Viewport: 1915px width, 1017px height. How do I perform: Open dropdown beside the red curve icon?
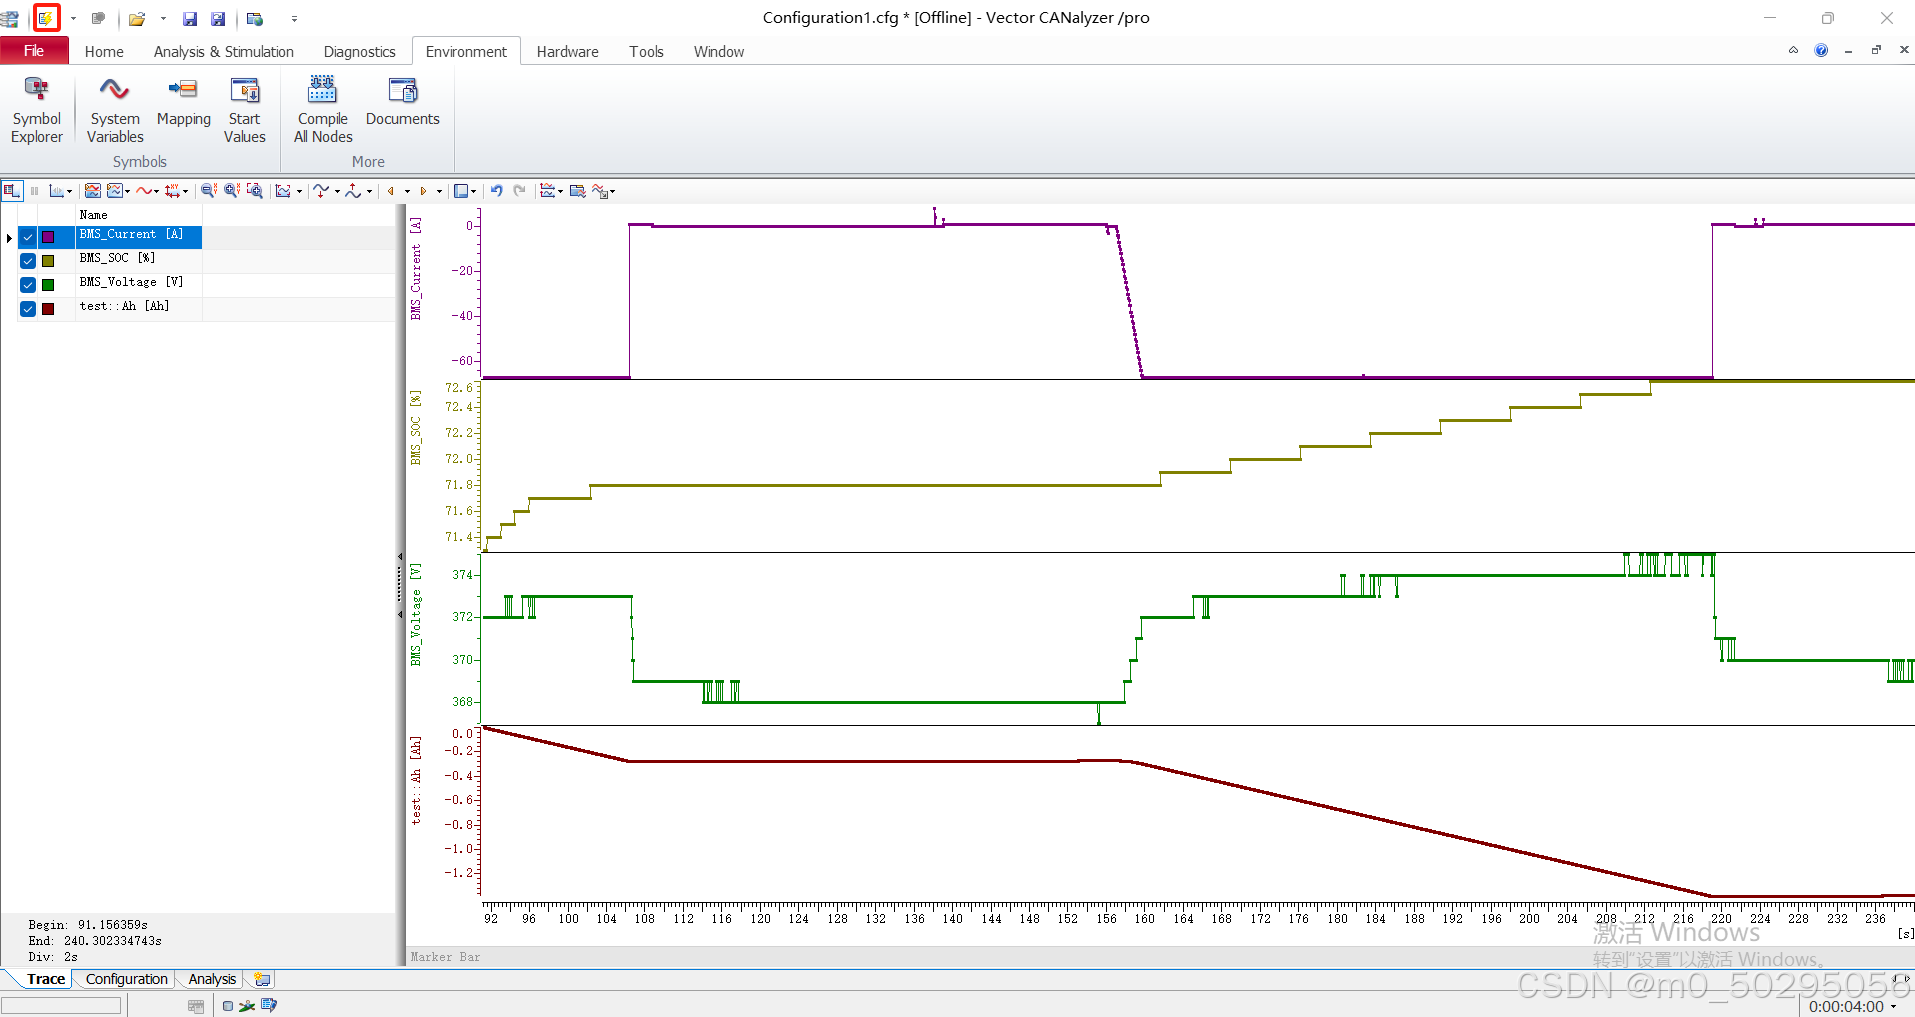[x=157, y=191]
